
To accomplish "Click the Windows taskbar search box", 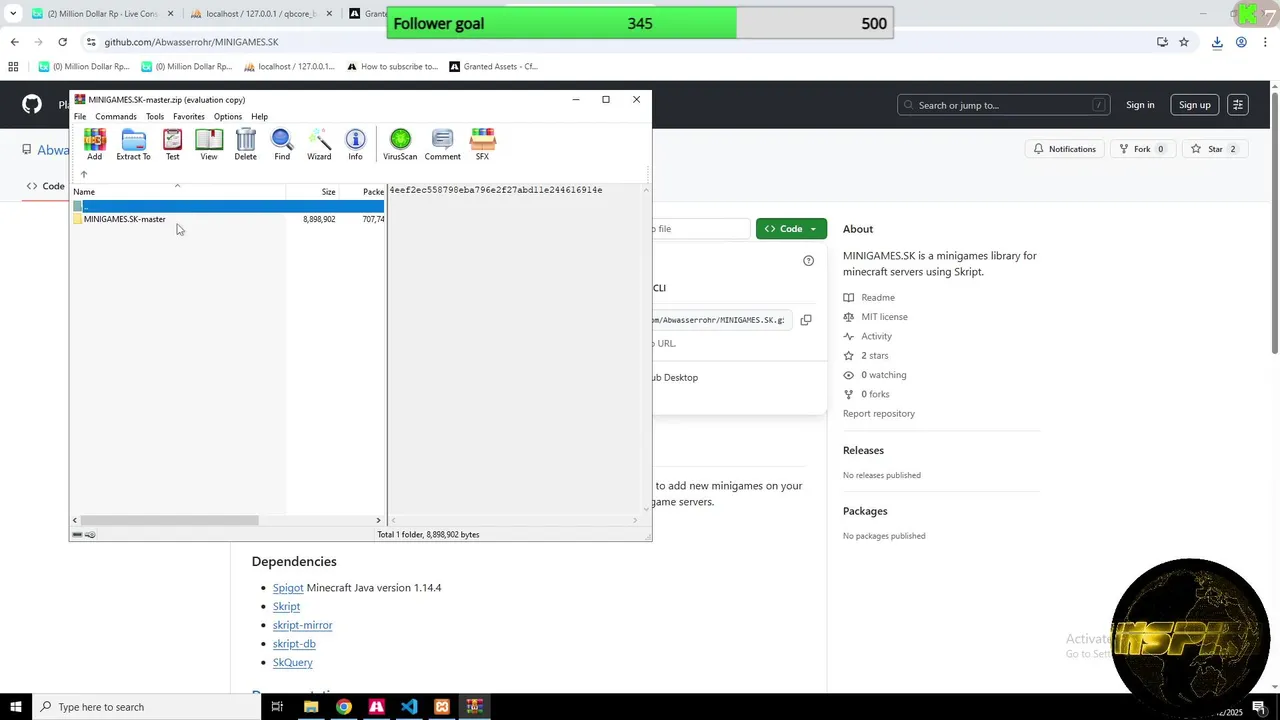I will [x=146, y=707].
